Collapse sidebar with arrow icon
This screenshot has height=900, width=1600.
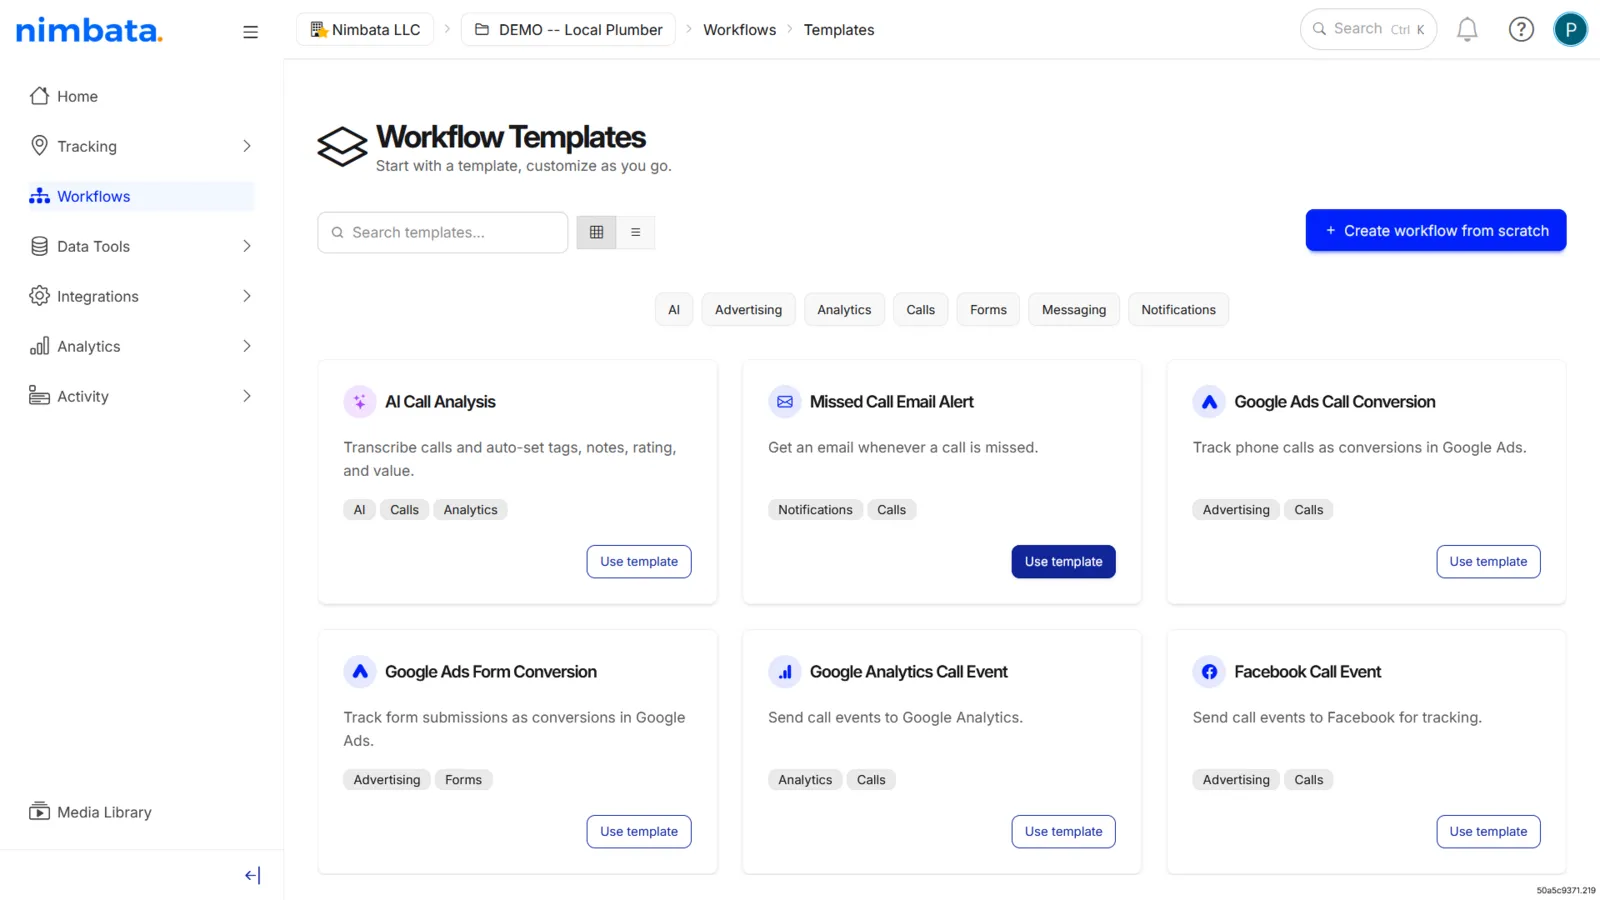[252, 875]
